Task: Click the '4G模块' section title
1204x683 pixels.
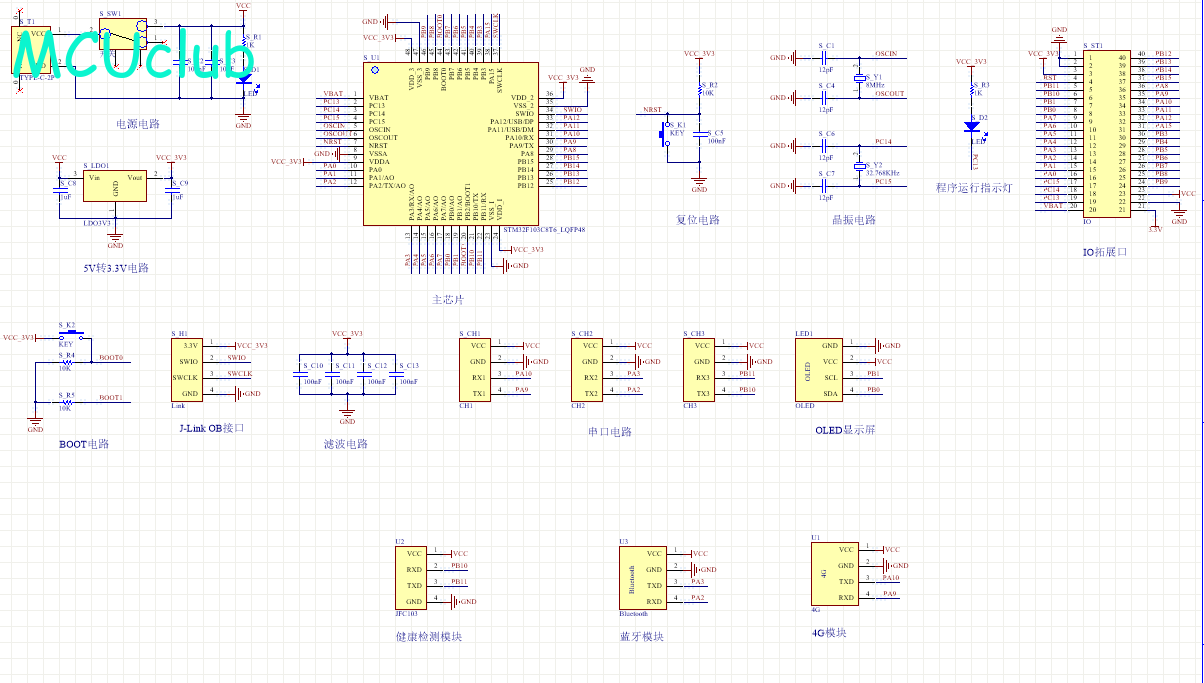Action: click(830, 633)
